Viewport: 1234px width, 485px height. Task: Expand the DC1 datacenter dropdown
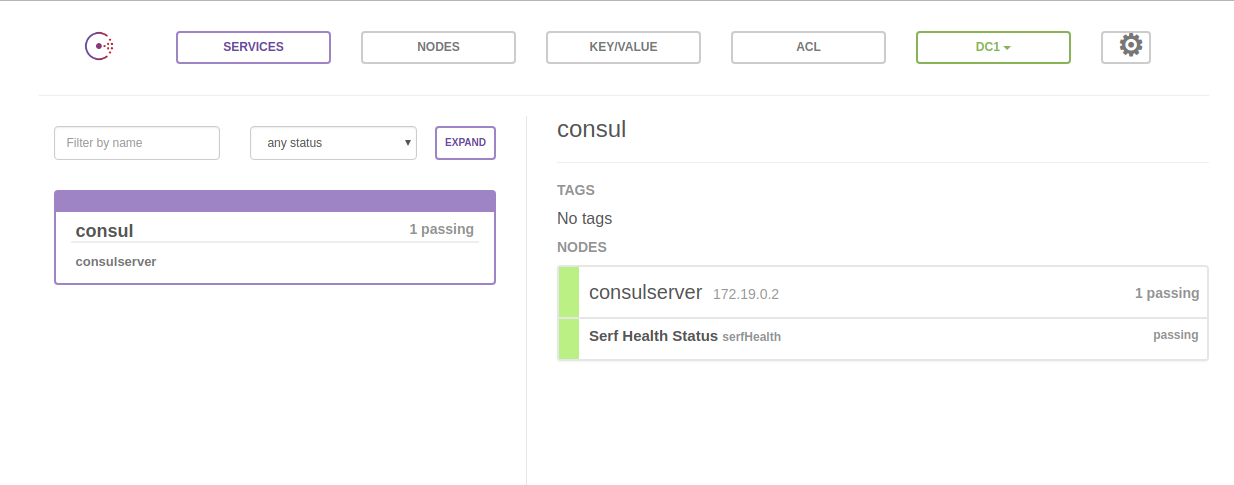coord(993,47)
